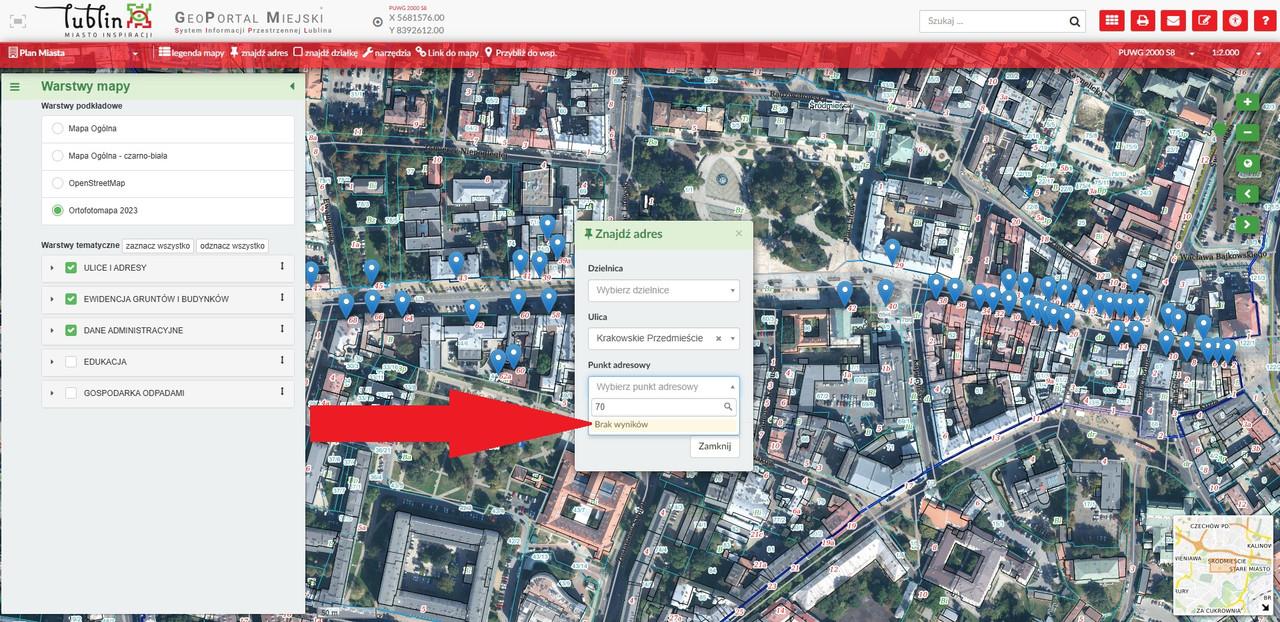The height and width of the screenshot is (622, 1280).
Task: Clear Krakowskie Przedmieście selection with x
Action: pyautogui.click(x=718, y=339)
